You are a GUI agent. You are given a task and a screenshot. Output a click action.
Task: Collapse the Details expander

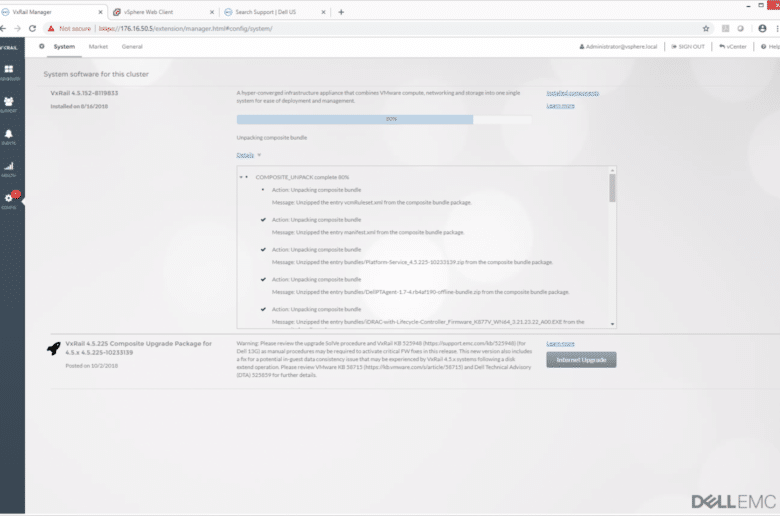249,155
